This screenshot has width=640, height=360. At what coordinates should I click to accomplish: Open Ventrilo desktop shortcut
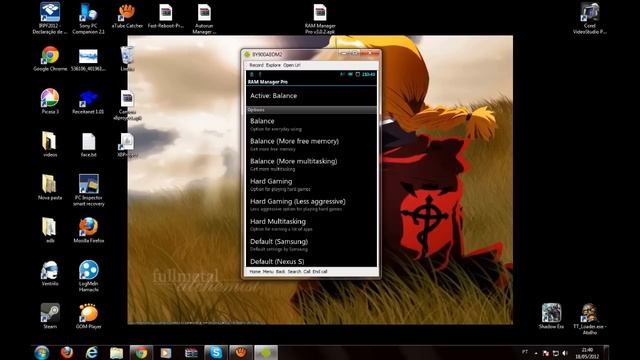50,273
